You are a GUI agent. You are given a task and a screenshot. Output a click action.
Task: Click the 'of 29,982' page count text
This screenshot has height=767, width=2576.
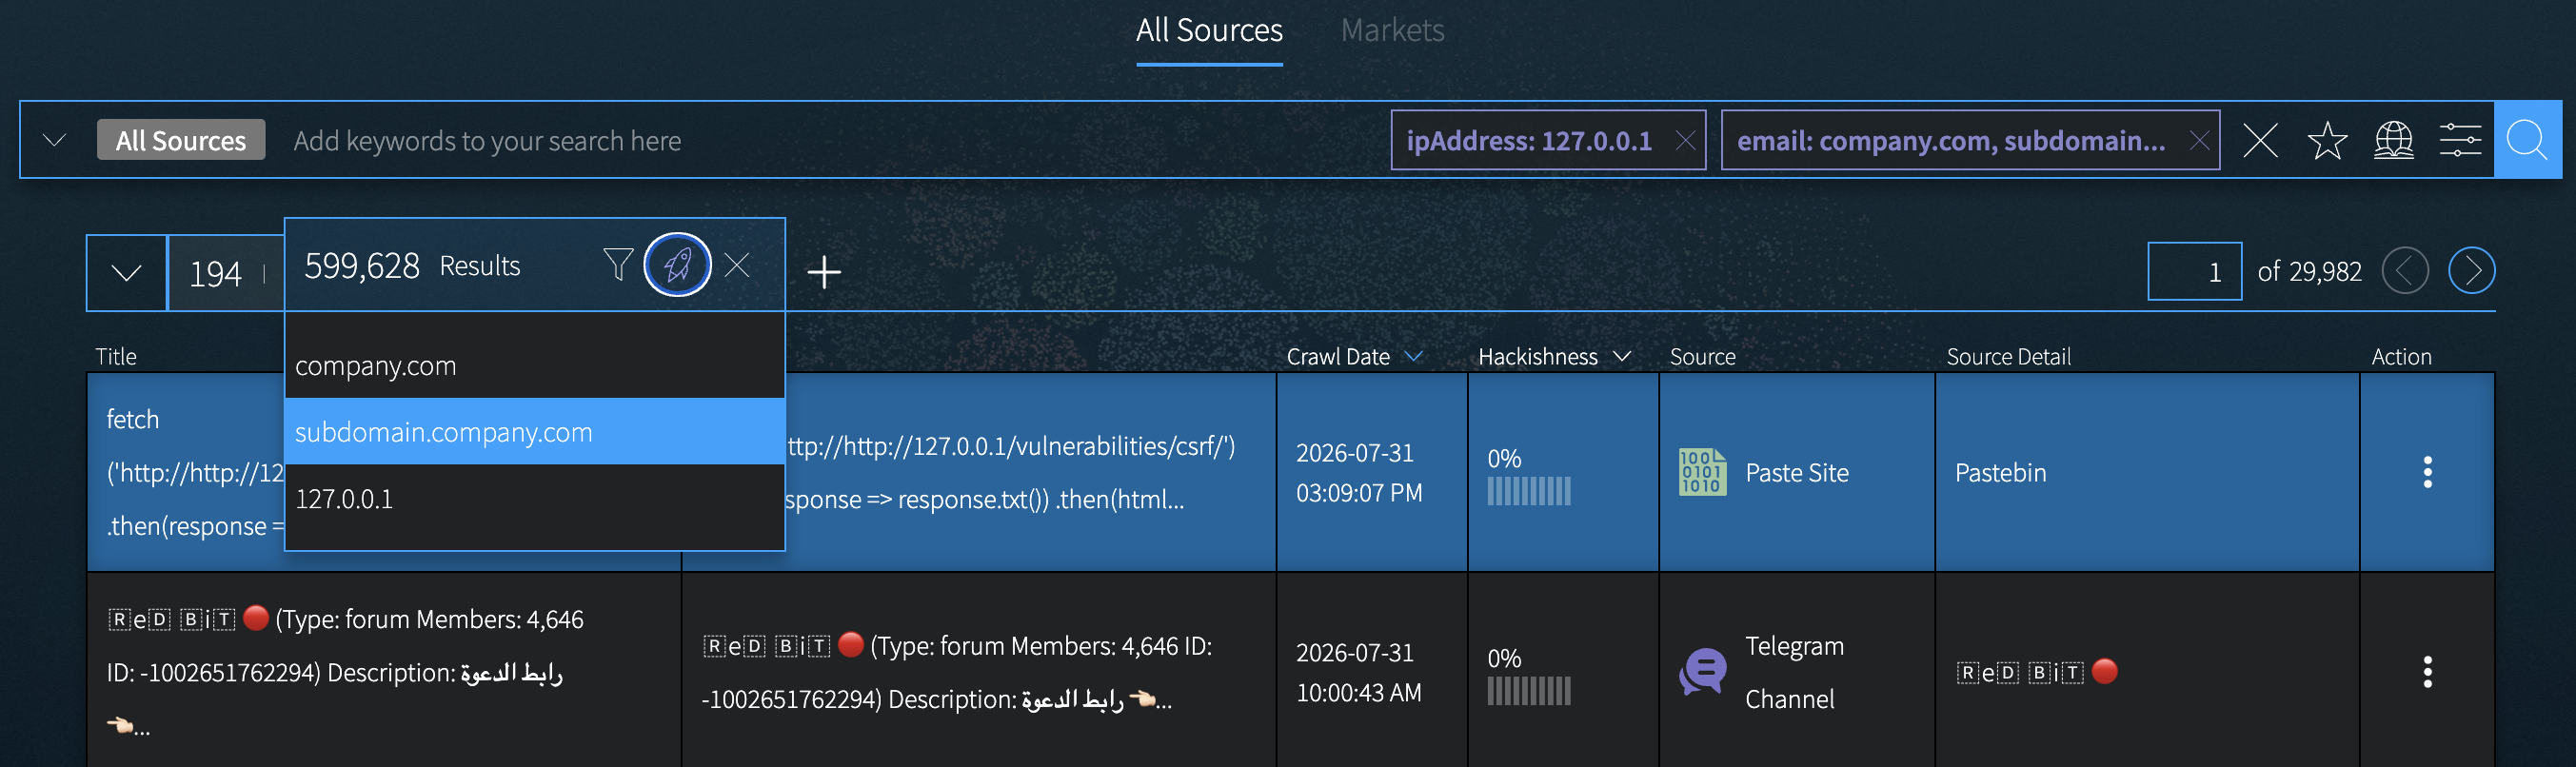2309,271
